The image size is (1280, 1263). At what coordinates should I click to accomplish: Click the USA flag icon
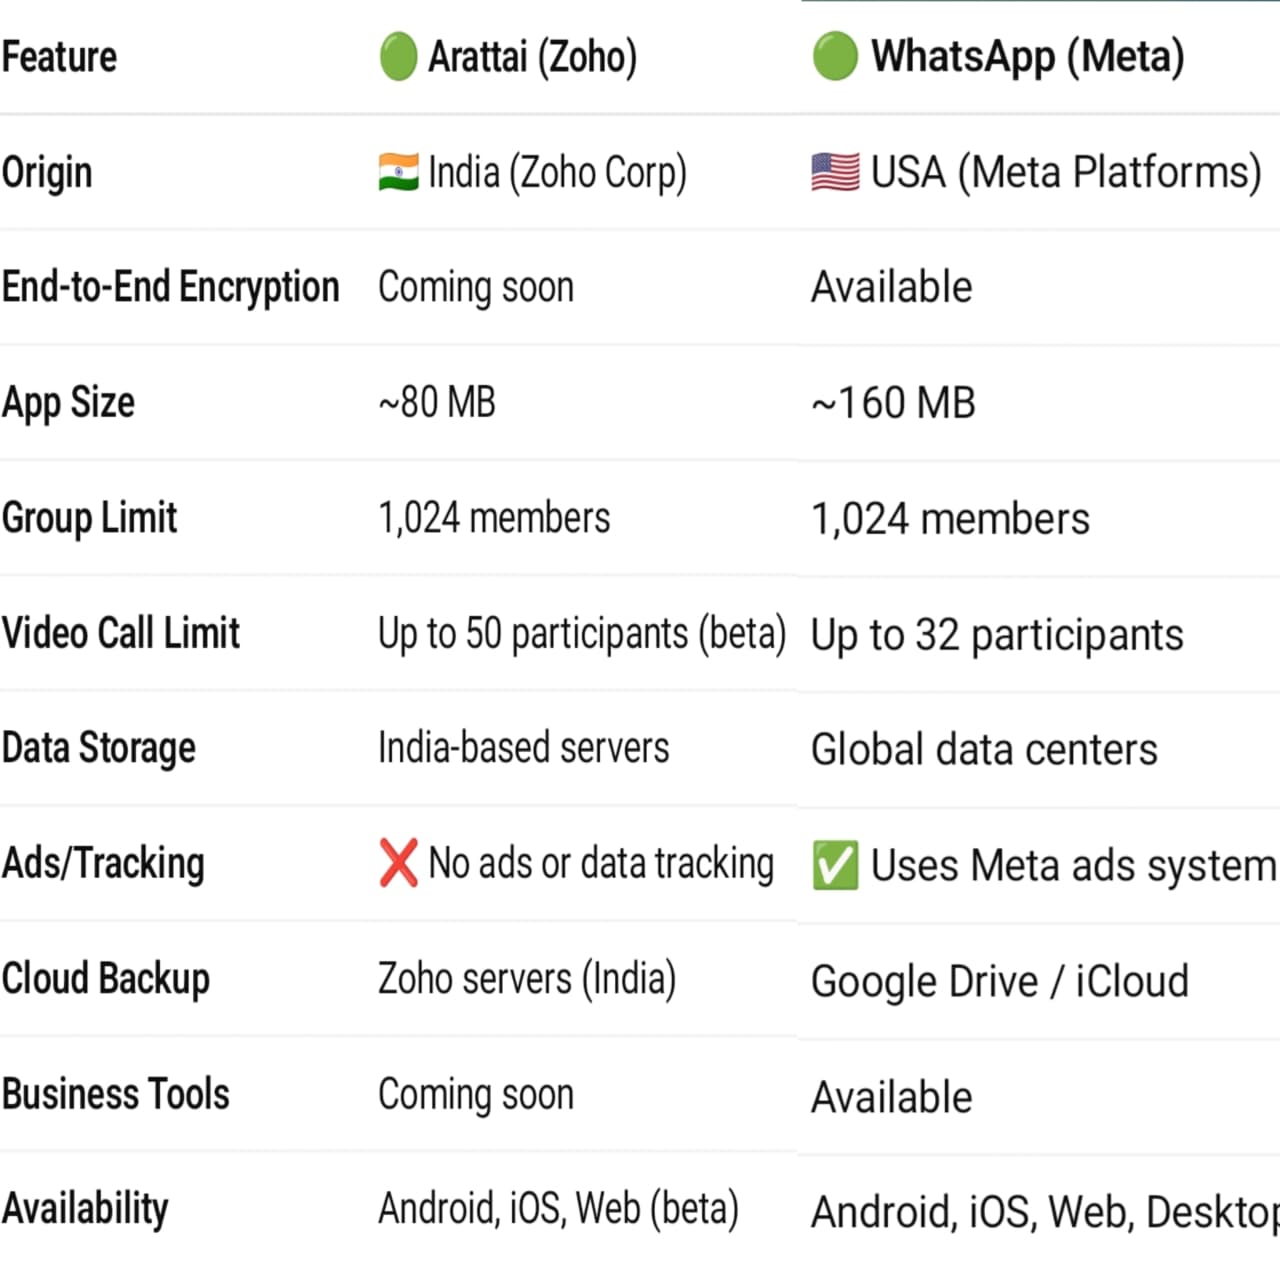(835, 172)
